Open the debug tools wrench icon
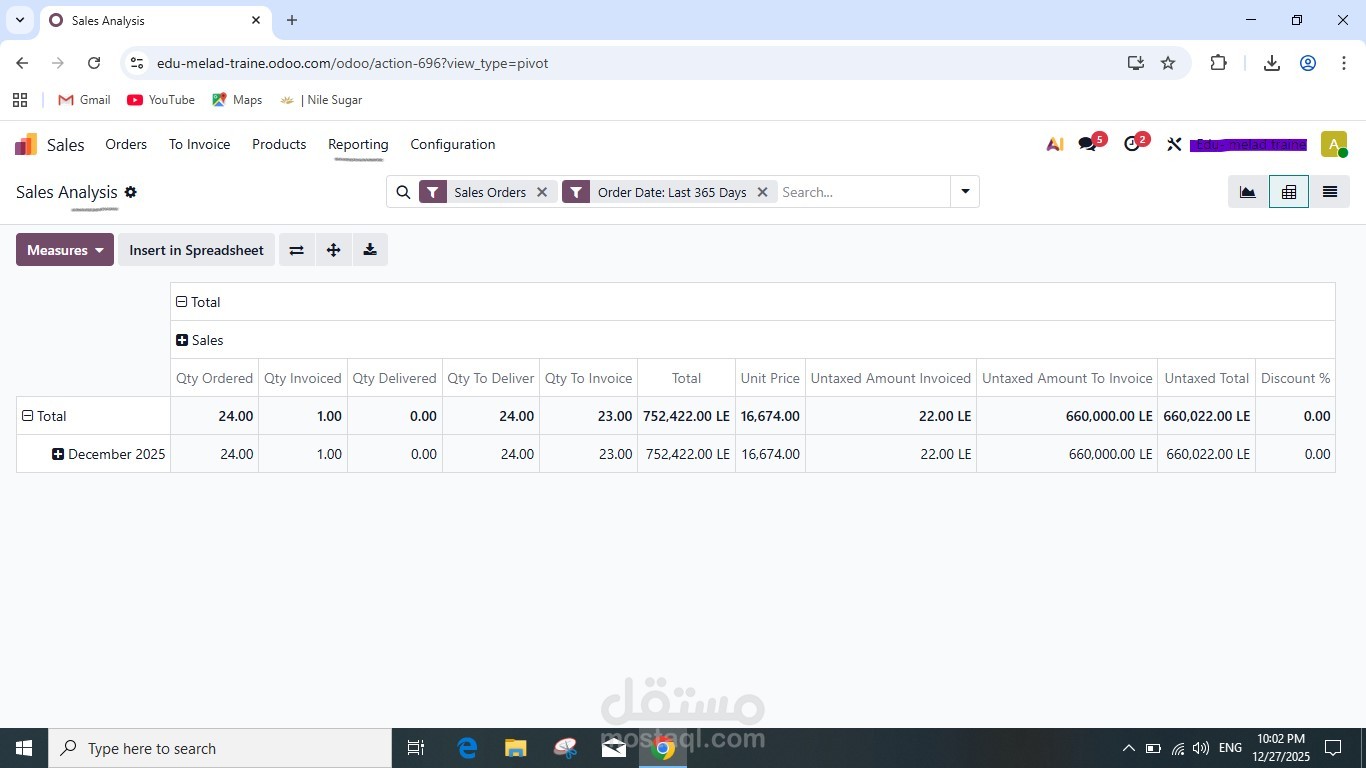1366x768 pixels. click(1174, 144)
